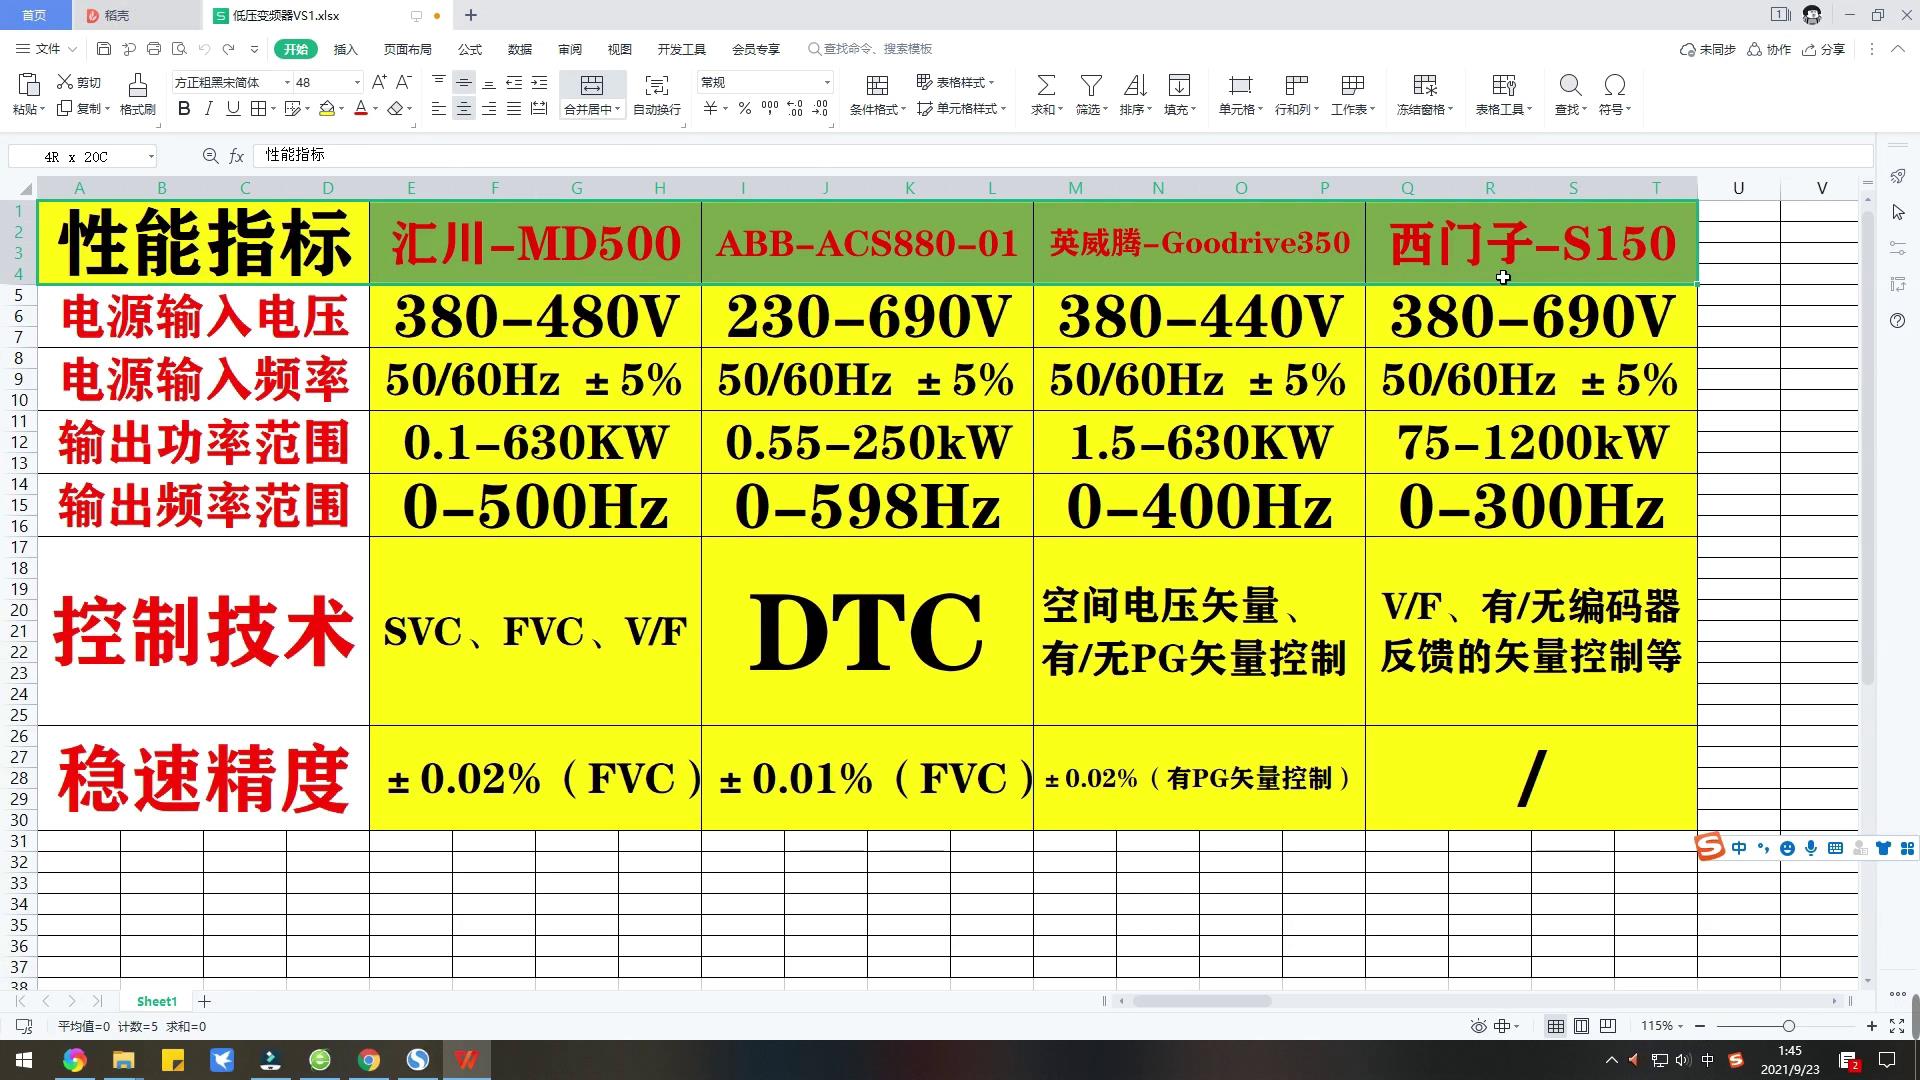Image resolution: width=1920 pixels, height=1080 pixels.
Task: Click the Wrap Text (自动换行) icon
Action: [x=656, y=86]
